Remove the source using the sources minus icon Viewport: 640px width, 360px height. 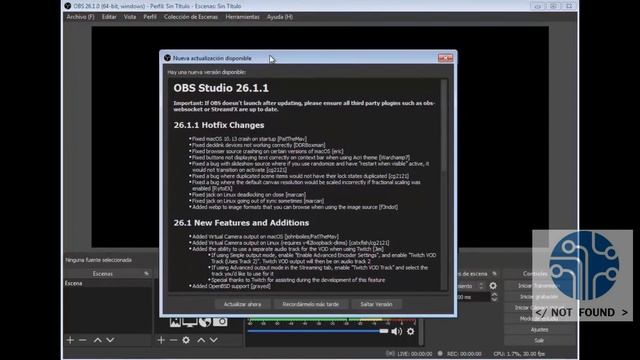click(x=173, y=340)
